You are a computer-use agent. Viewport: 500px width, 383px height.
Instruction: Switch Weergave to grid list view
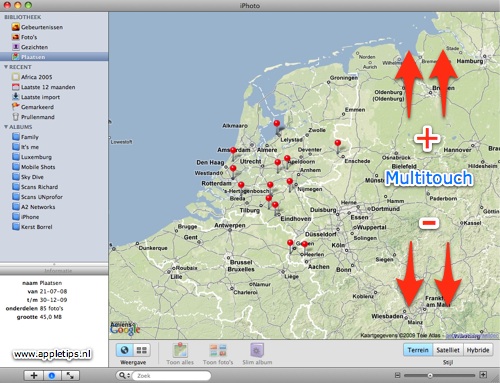tap(142, 350)
